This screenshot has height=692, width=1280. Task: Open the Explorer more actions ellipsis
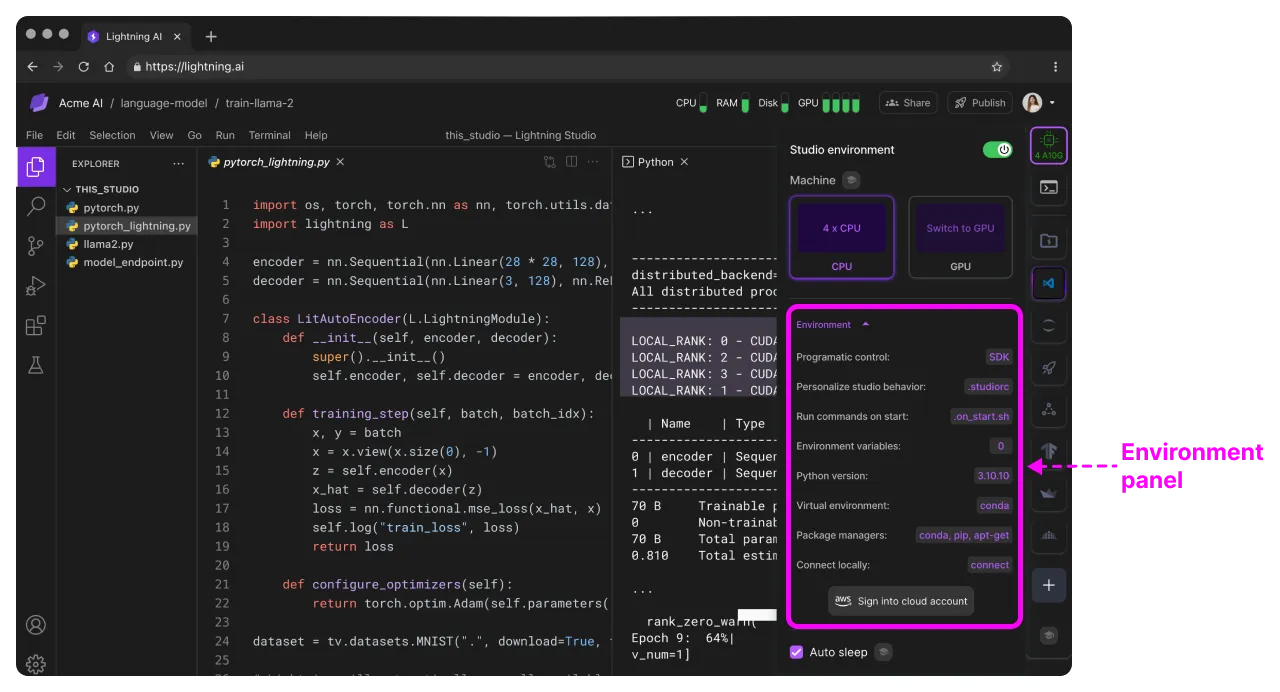(178, 164)
